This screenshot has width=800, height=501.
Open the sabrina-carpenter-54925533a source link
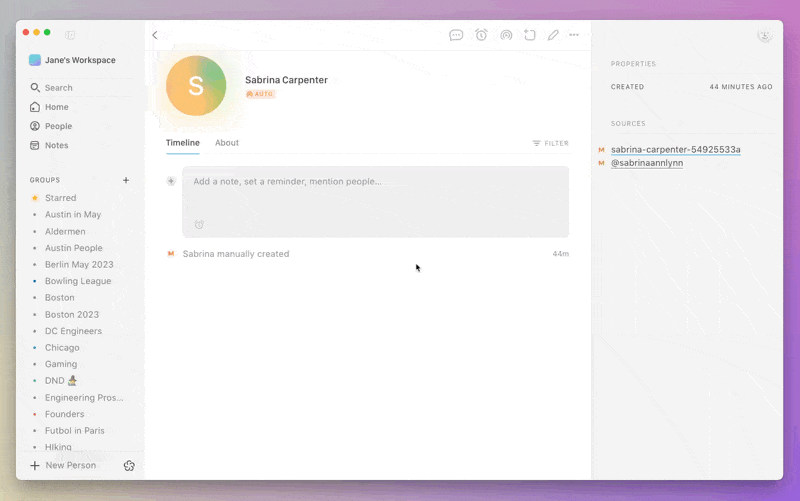(676, 149)
